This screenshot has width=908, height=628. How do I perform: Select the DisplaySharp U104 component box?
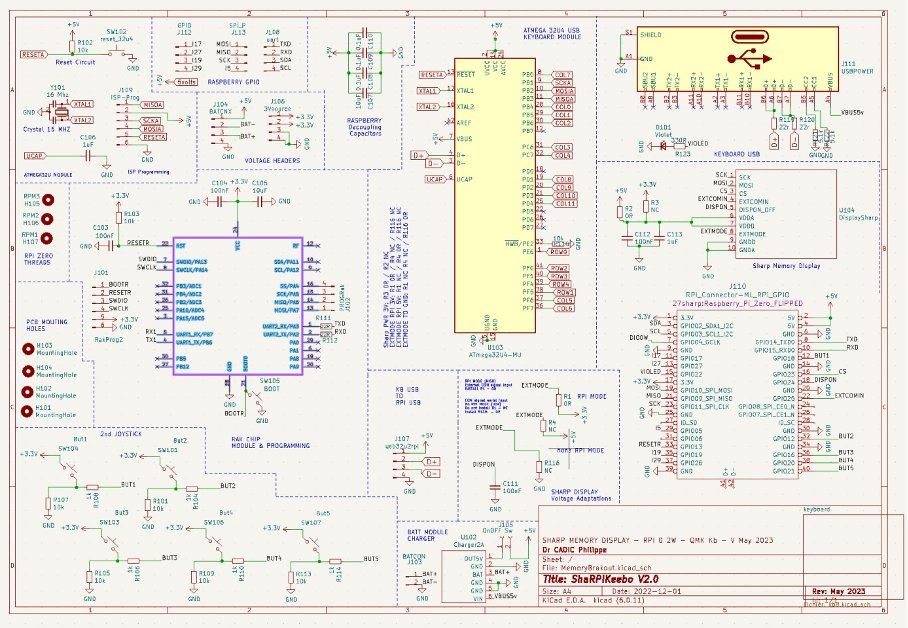tap(785, 214)
